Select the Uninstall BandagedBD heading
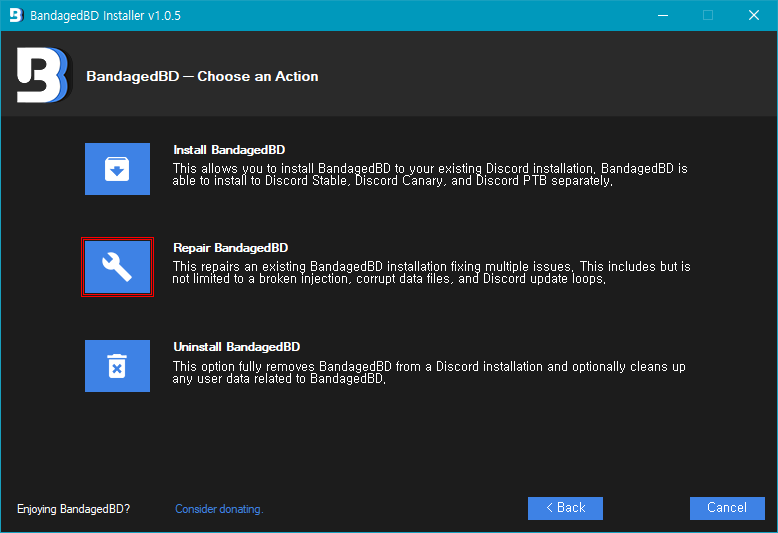 click(236, 346)
